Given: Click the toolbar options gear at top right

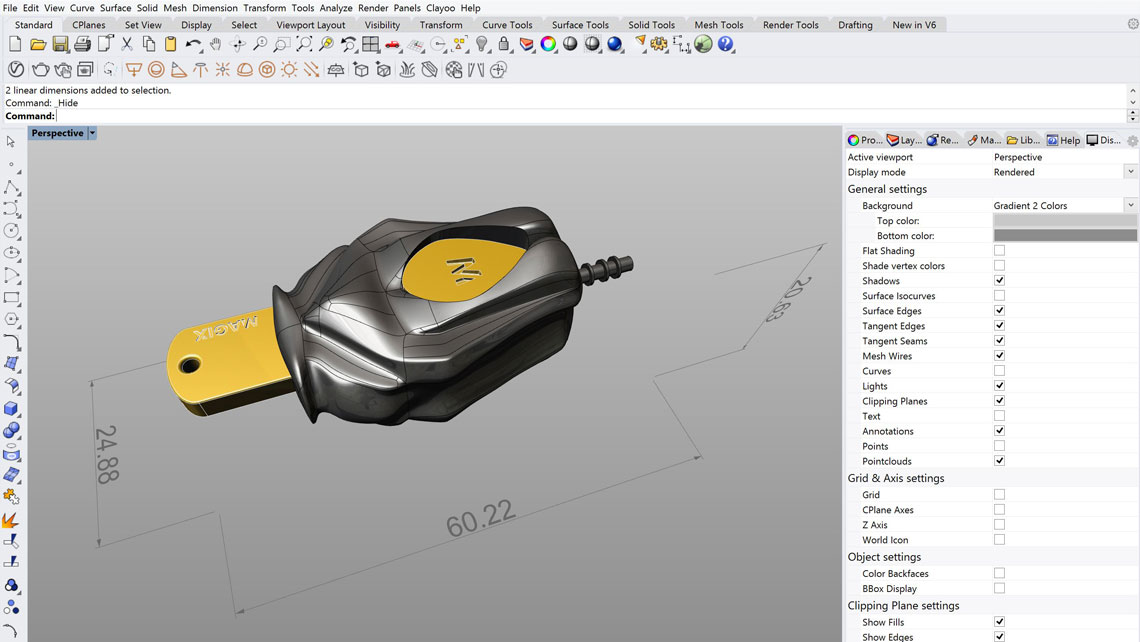Looking at the screenshot, I should (x=1133, y=24).
